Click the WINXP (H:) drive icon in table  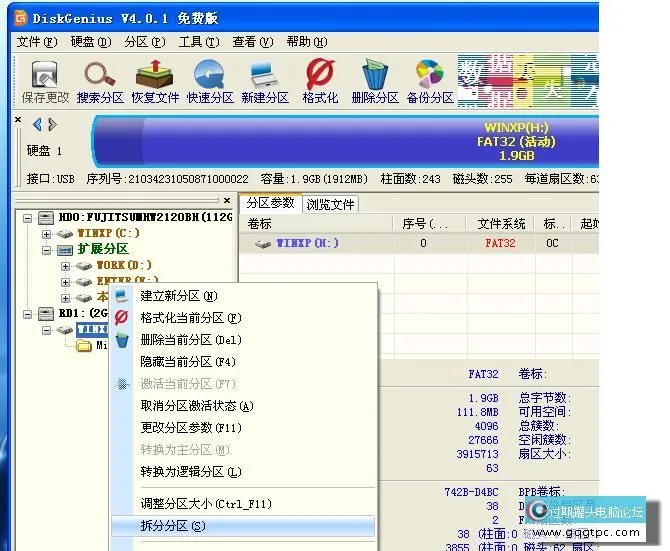[263, 243]
